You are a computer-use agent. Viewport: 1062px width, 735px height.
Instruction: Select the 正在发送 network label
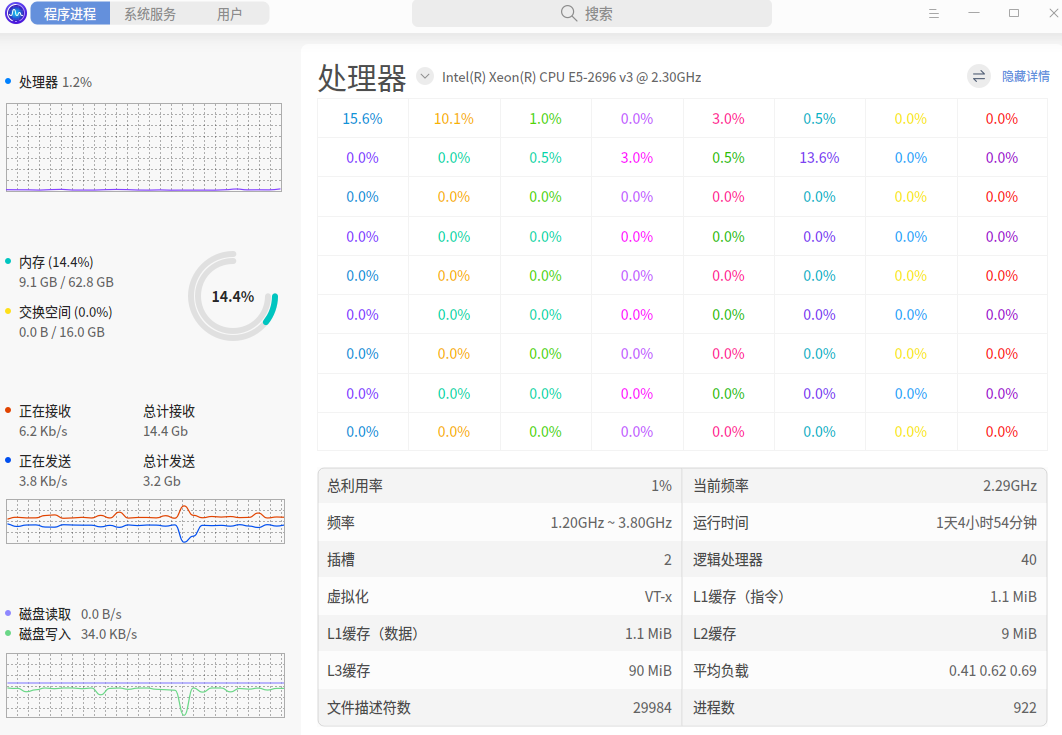click(45, 461)
